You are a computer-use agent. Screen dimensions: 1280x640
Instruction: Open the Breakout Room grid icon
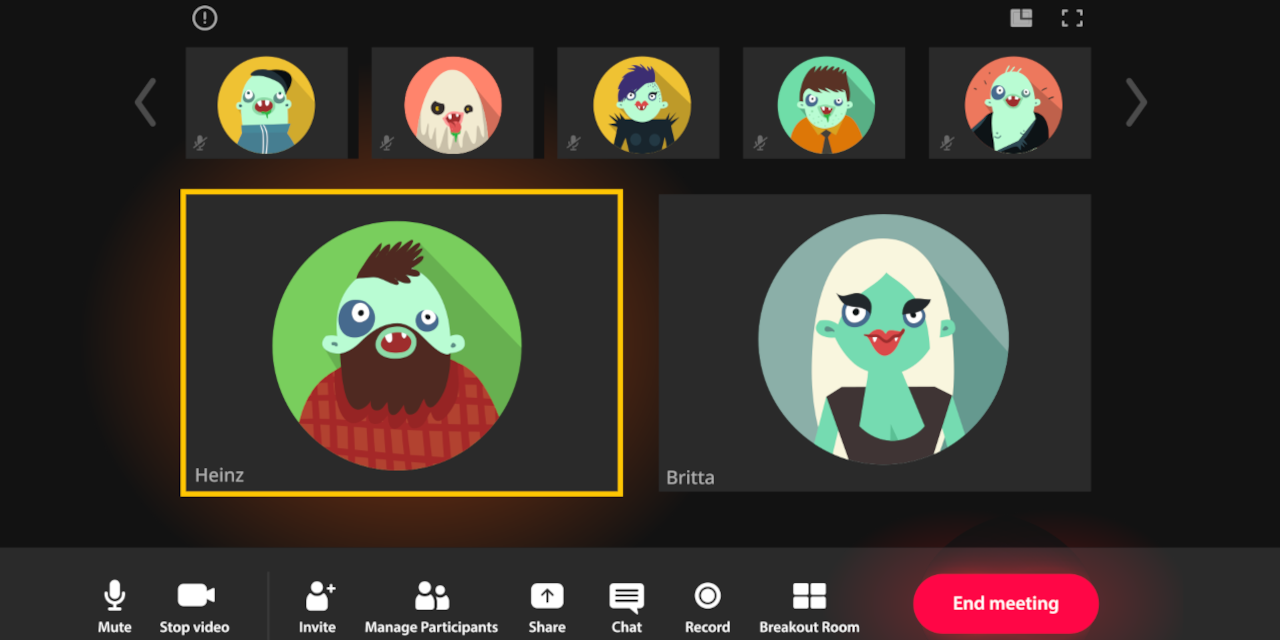[809, 596]
